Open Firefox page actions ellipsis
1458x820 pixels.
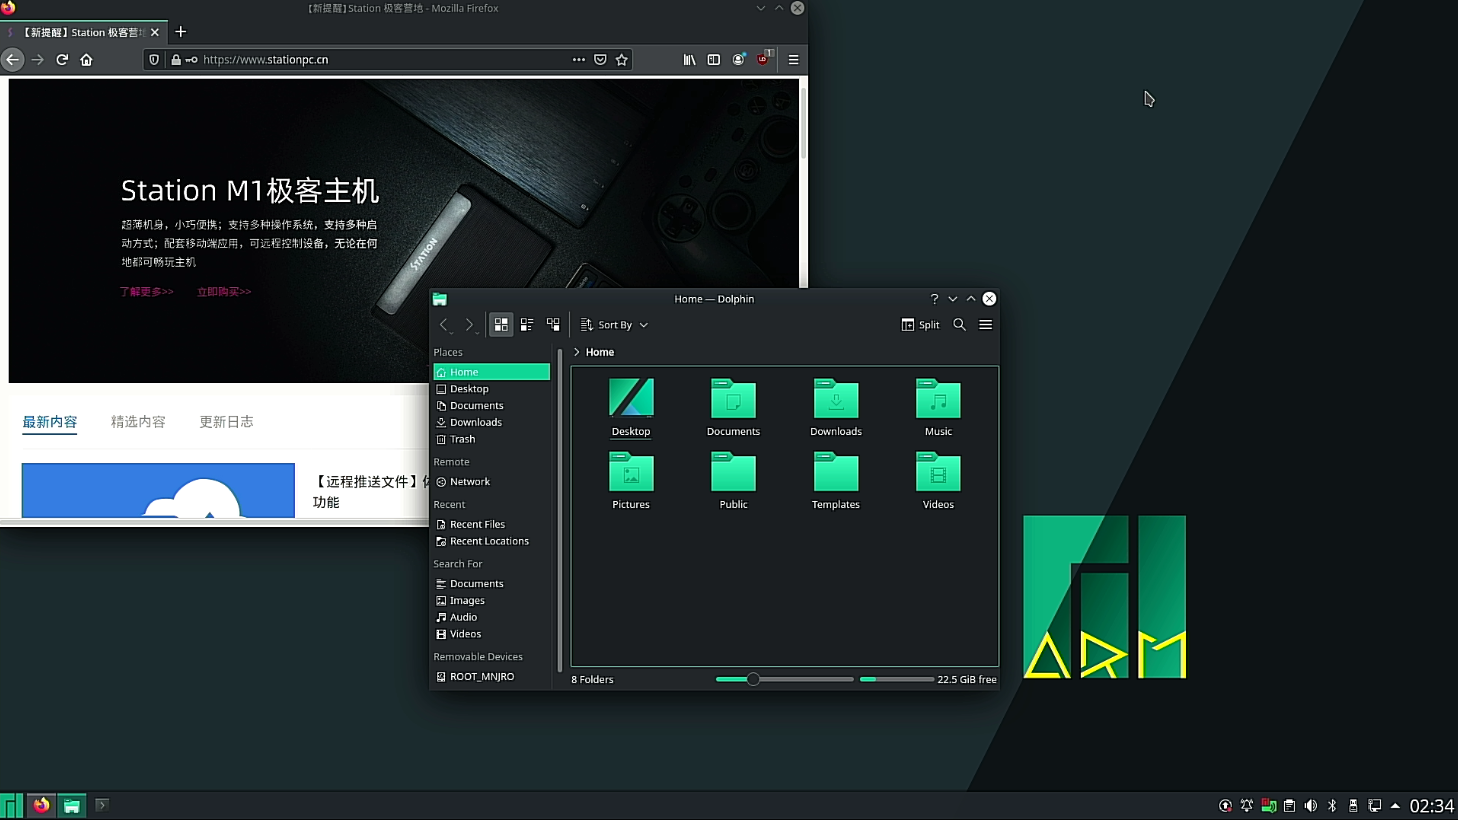pos(578,60)
